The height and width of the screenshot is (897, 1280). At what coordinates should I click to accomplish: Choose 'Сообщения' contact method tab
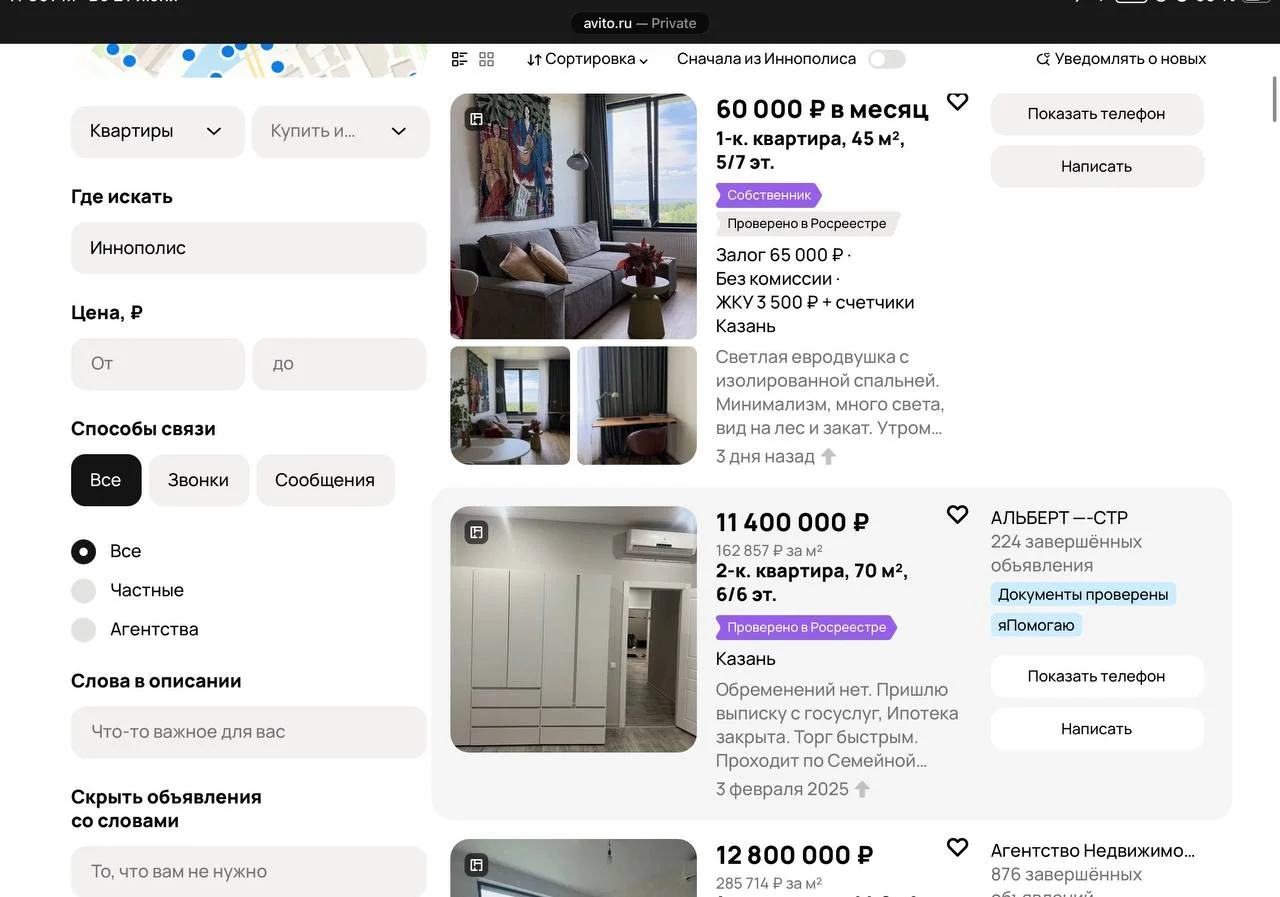point(325,480)
